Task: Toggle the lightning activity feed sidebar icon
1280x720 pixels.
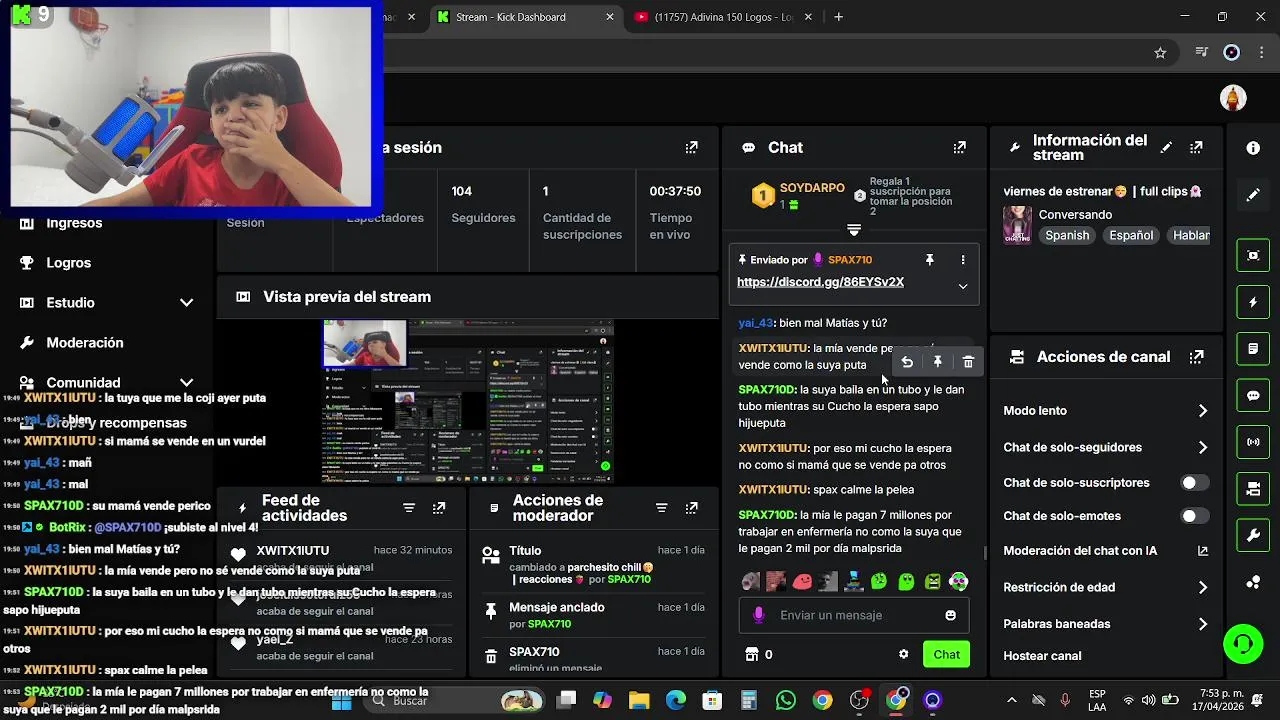Action: (x=1253, y=302)
